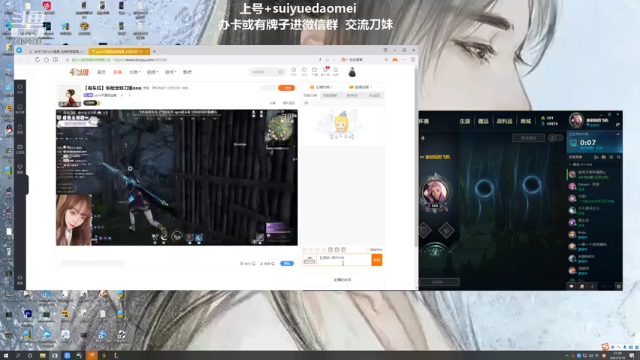Click the orange gamepad extension icon in browser toolbar
This screenshot has width=640, height=360.
point(395,60)
